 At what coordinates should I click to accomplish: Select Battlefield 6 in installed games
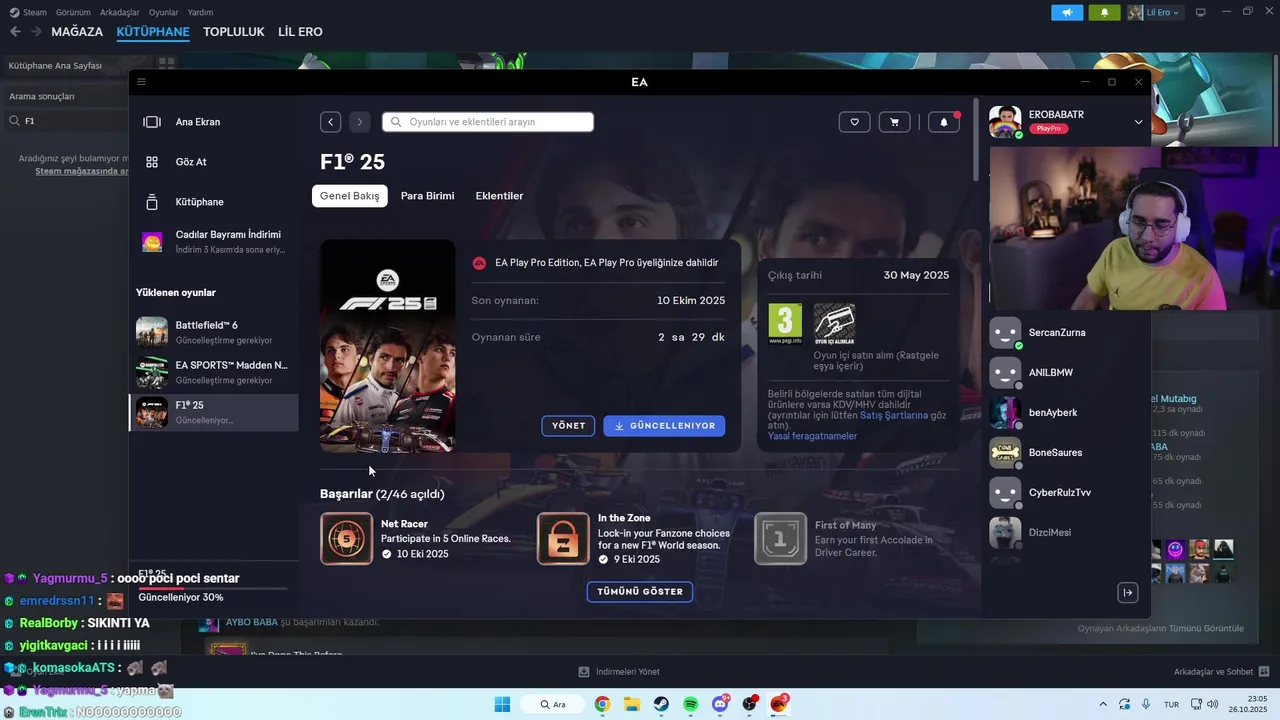pyautogui.click(x=214, y=332)
